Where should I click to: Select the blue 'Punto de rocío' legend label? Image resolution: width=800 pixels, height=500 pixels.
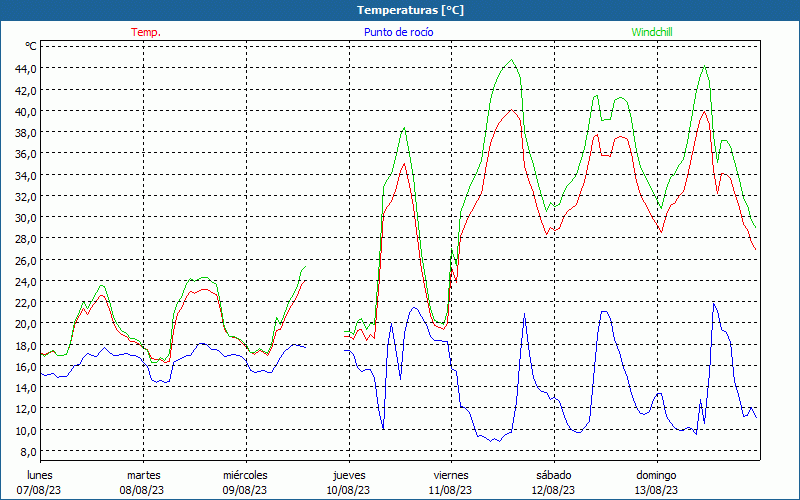[x=398, y=32]
